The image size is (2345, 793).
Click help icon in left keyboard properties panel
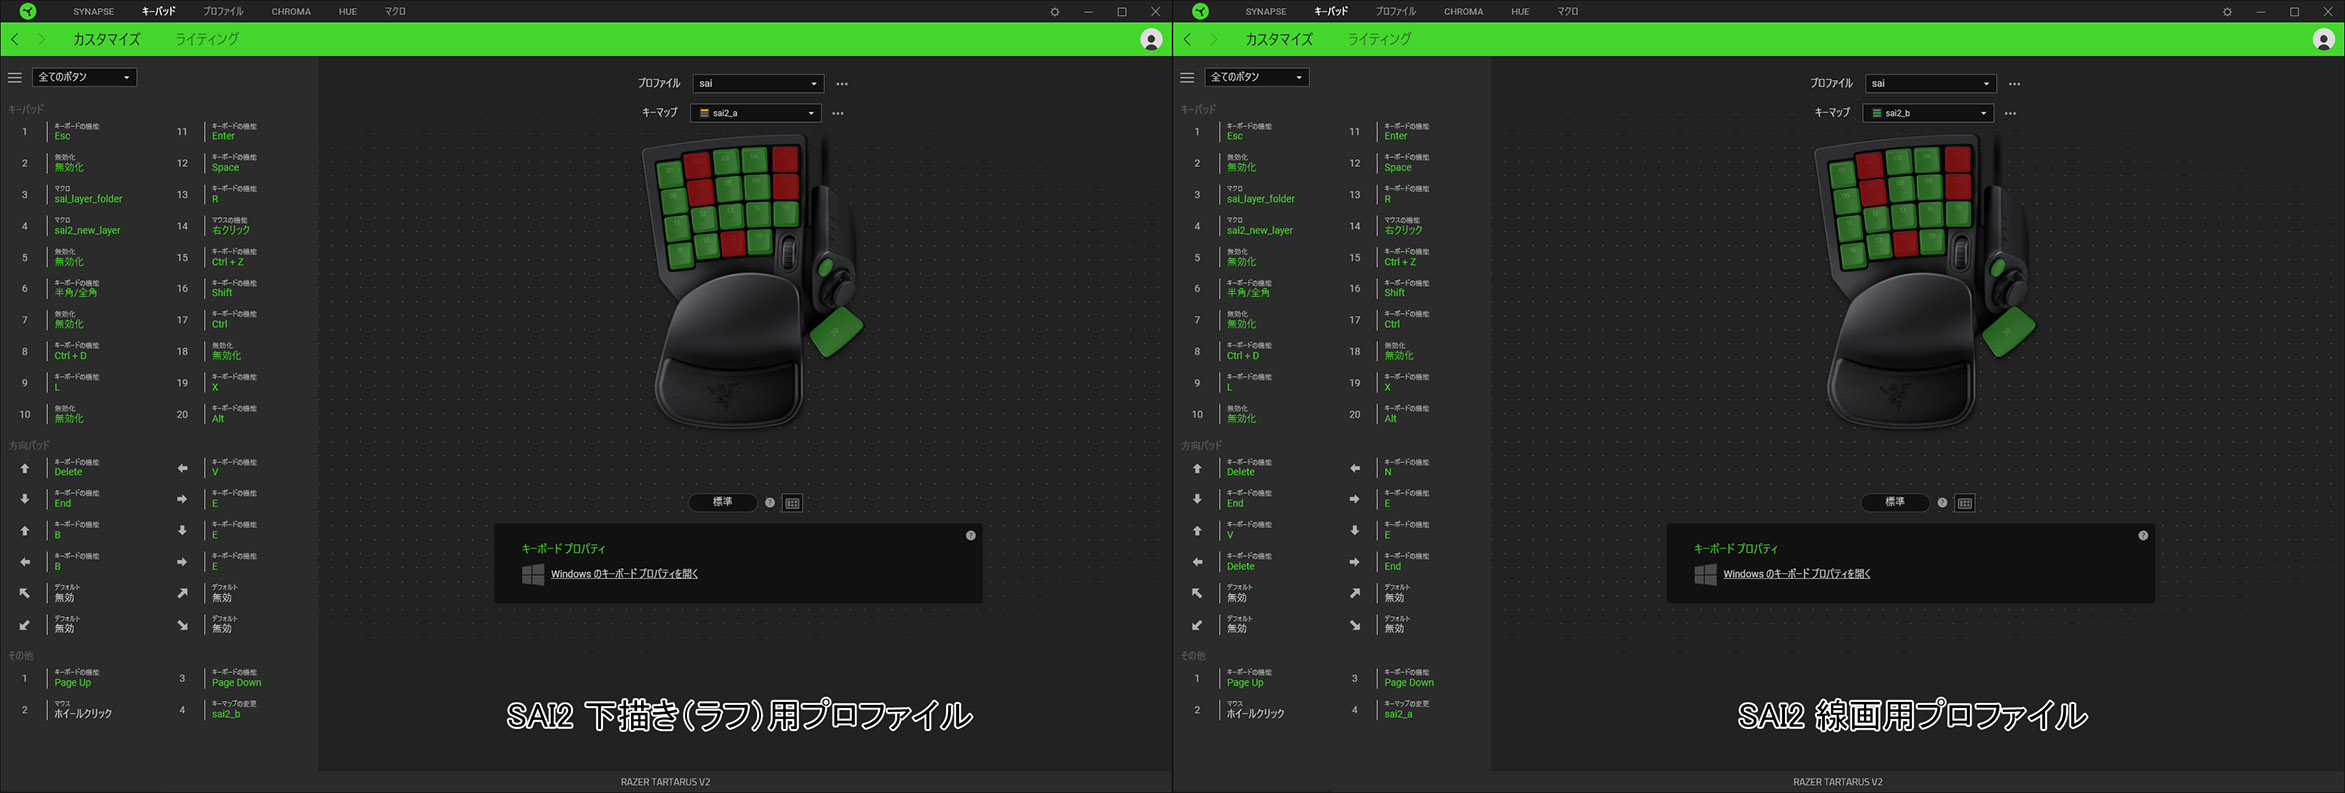970,536
